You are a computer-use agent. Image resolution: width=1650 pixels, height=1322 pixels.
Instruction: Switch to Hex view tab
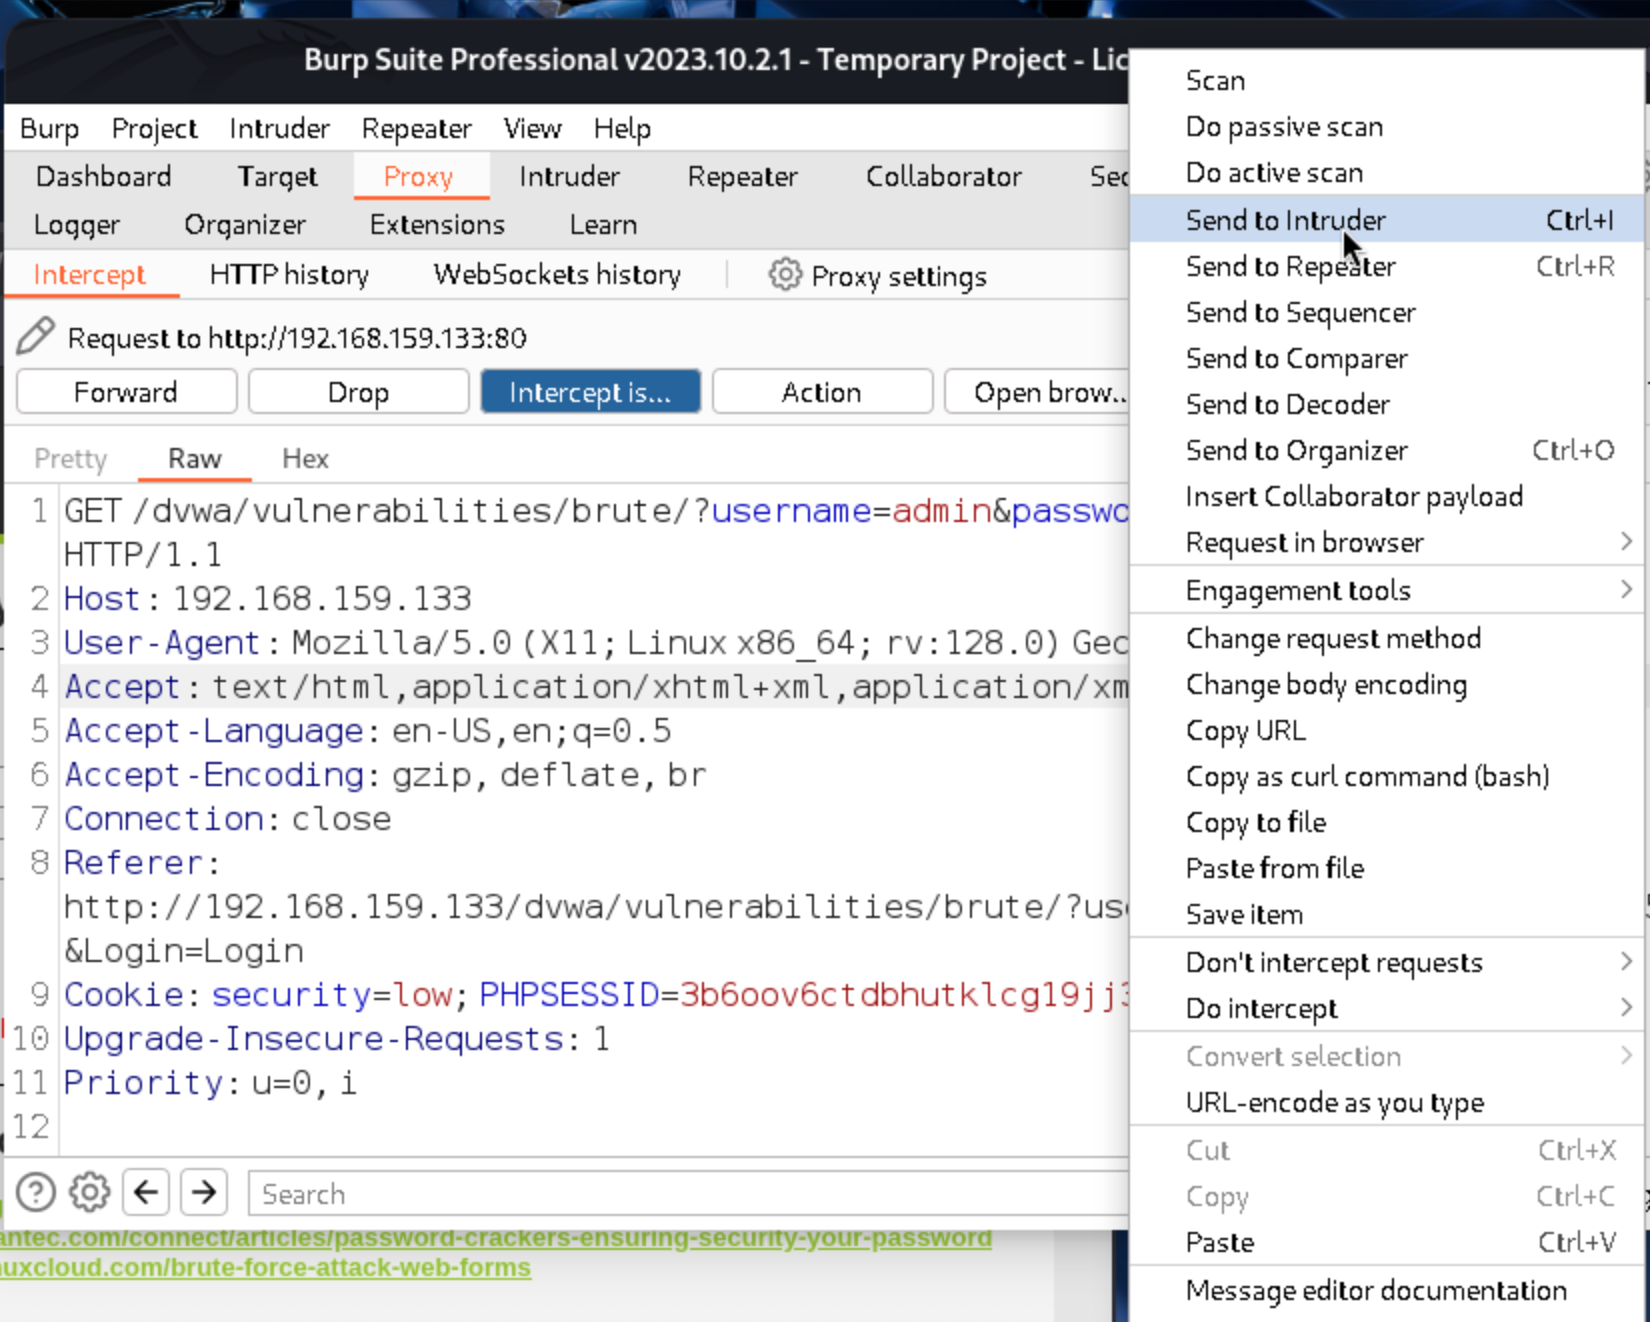pos(305,459)
